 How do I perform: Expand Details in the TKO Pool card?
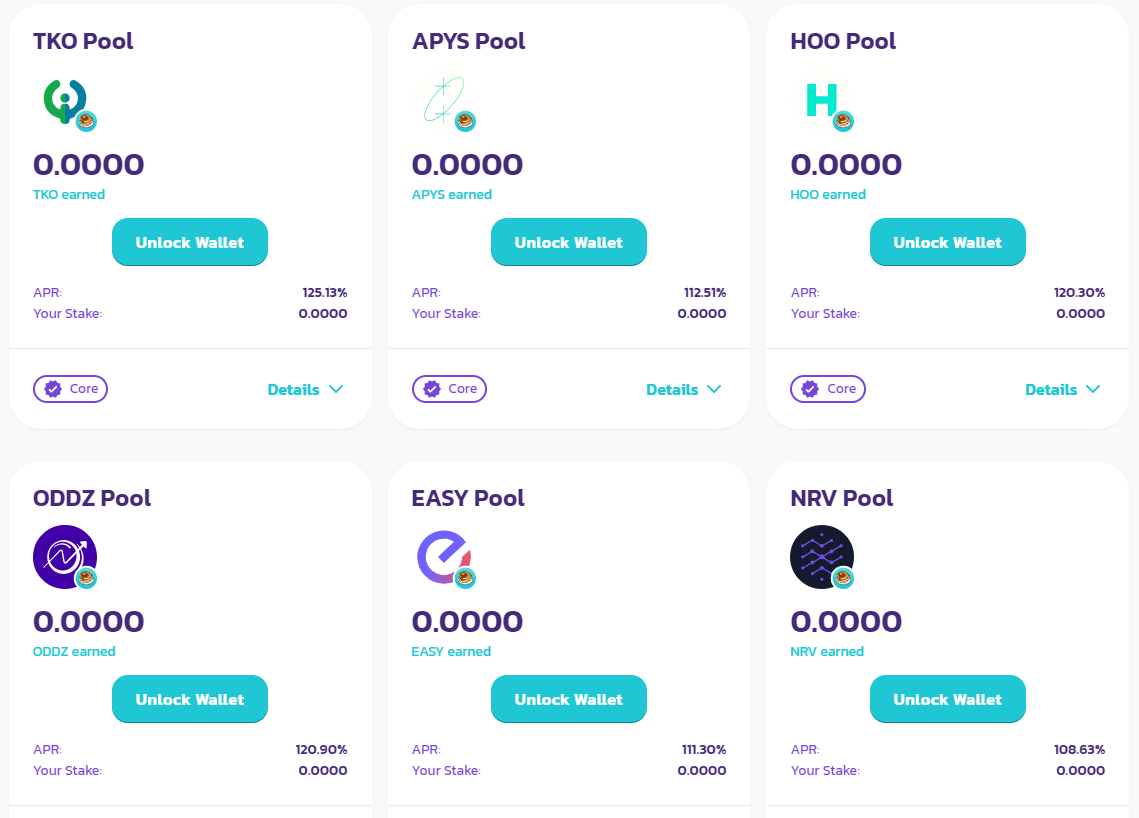tap(305, 389)
